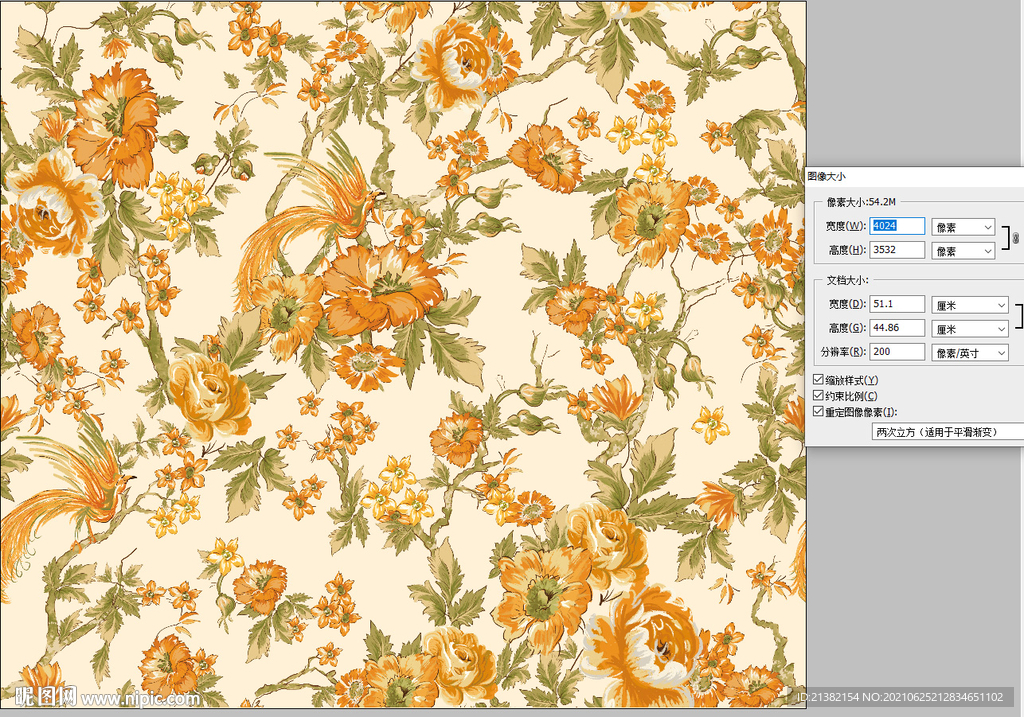This screenshot has width=1024, height=717.
Task: Click the pixel height field showing 3532
Action: [x=897, y=250]
